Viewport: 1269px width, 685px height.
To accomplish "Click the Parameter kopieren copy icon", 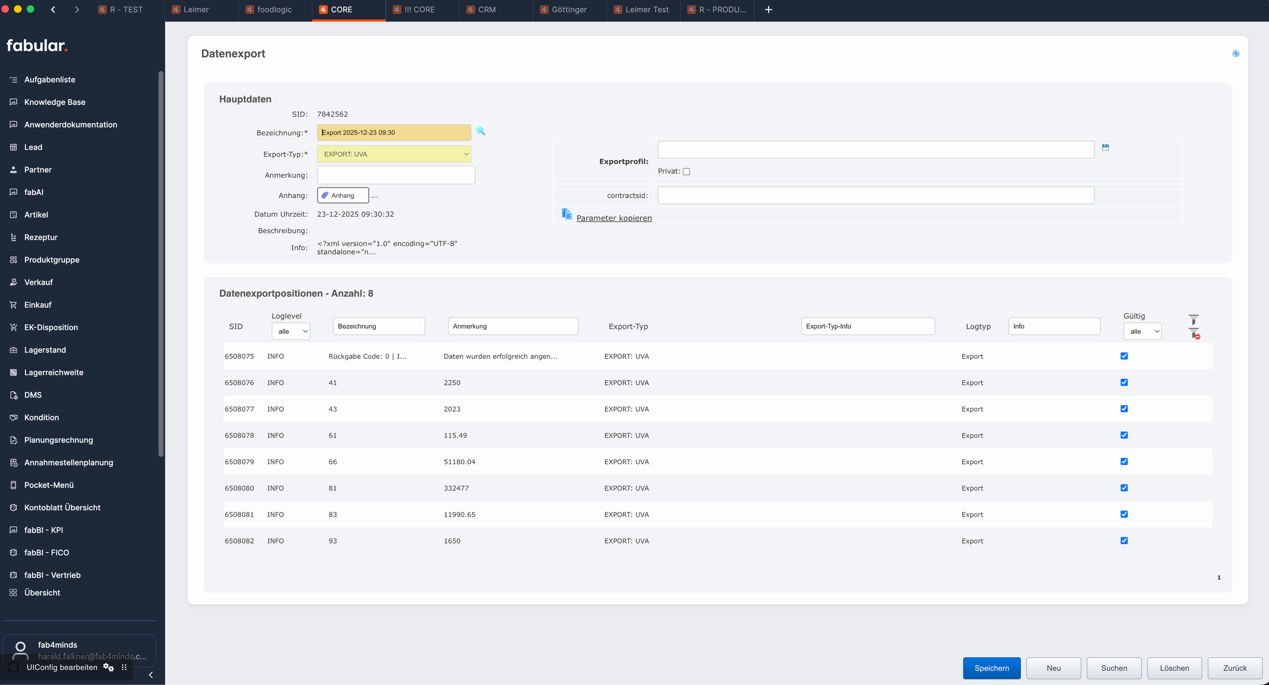I will pos(567,215).
